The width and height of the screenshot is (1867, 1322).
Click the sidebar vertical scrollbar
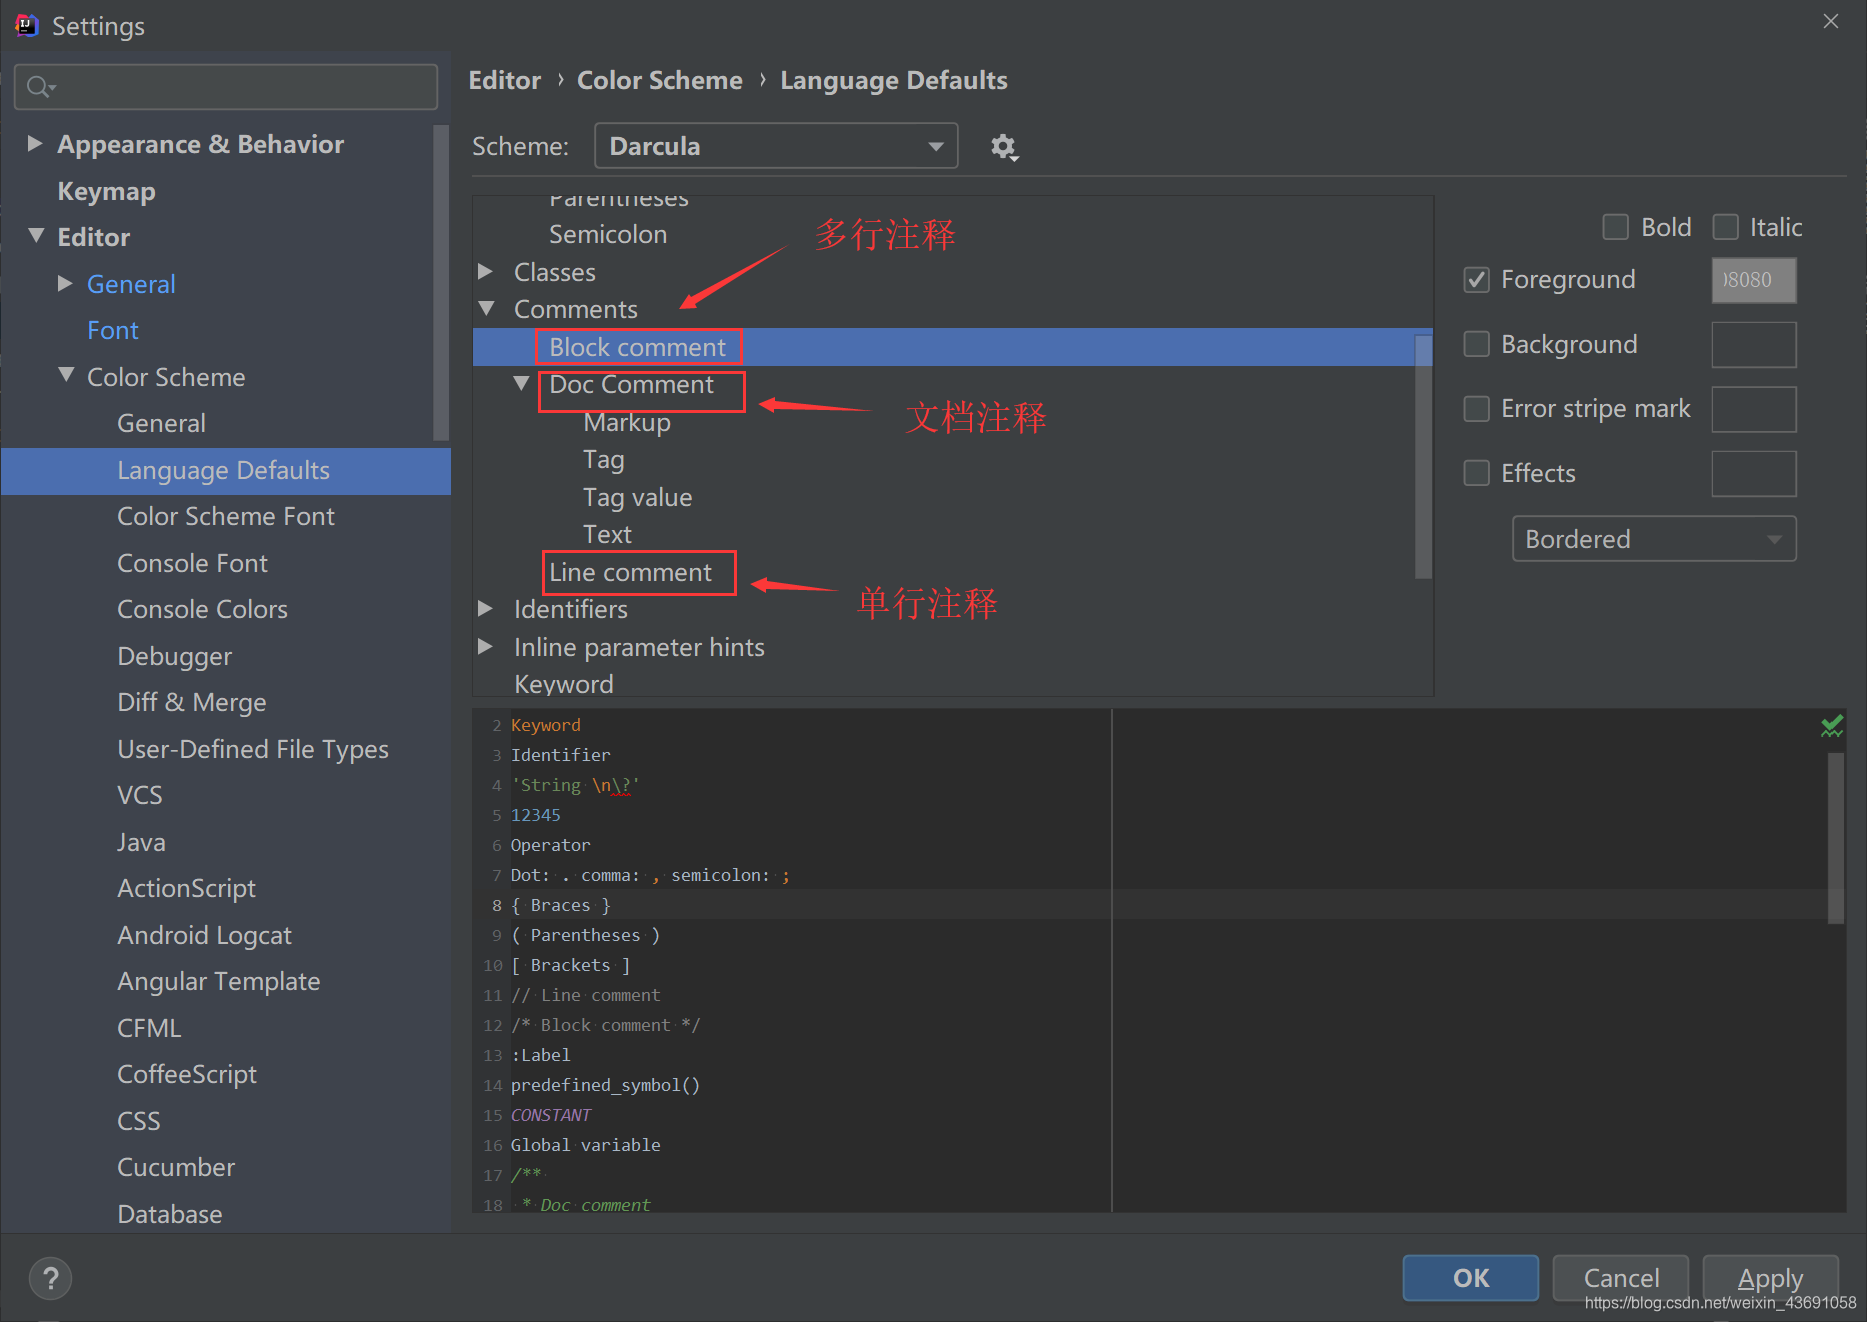pos(441,282)
